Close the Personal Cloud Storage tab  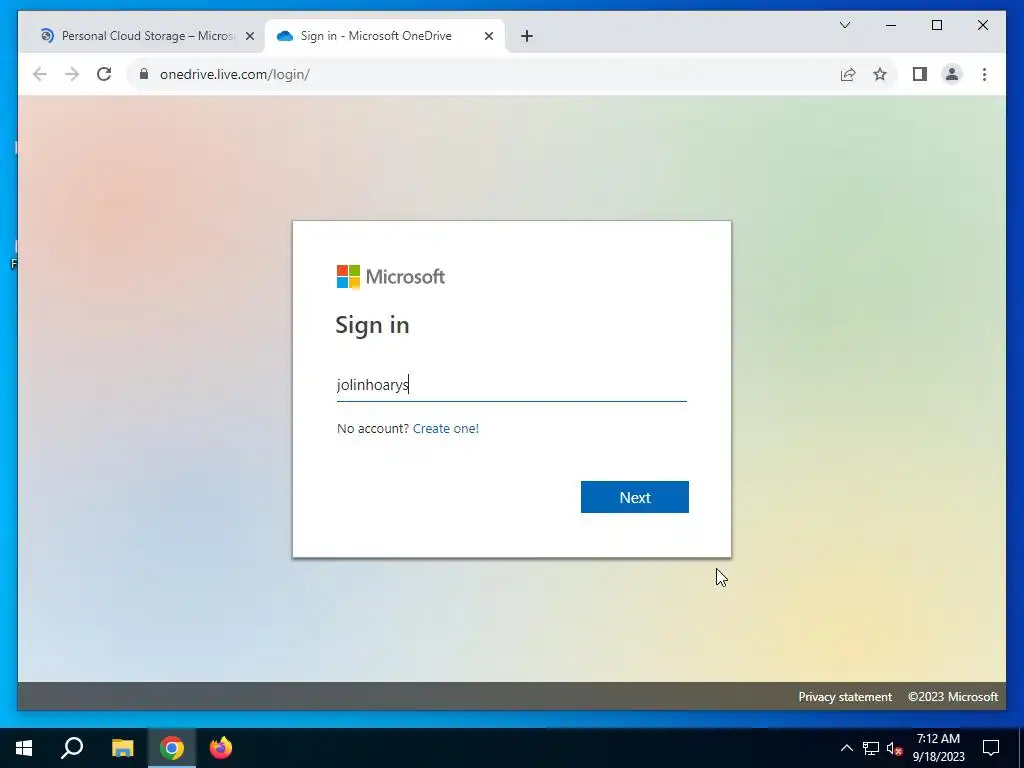tap(249, 37)
